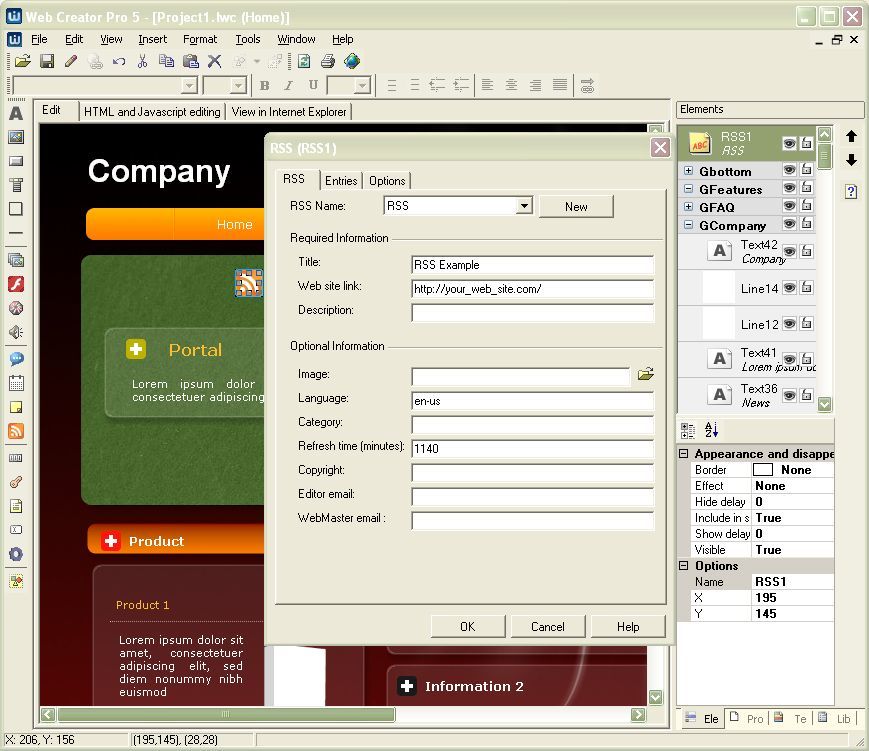869x751 pixels.
Task: Collapse the Options properties section
Action: [x=684, y=565]
